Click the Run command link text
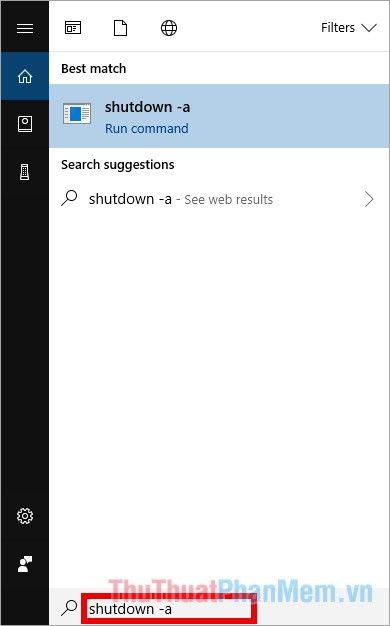Screen dimensions: 390x626 click(146, 129)
